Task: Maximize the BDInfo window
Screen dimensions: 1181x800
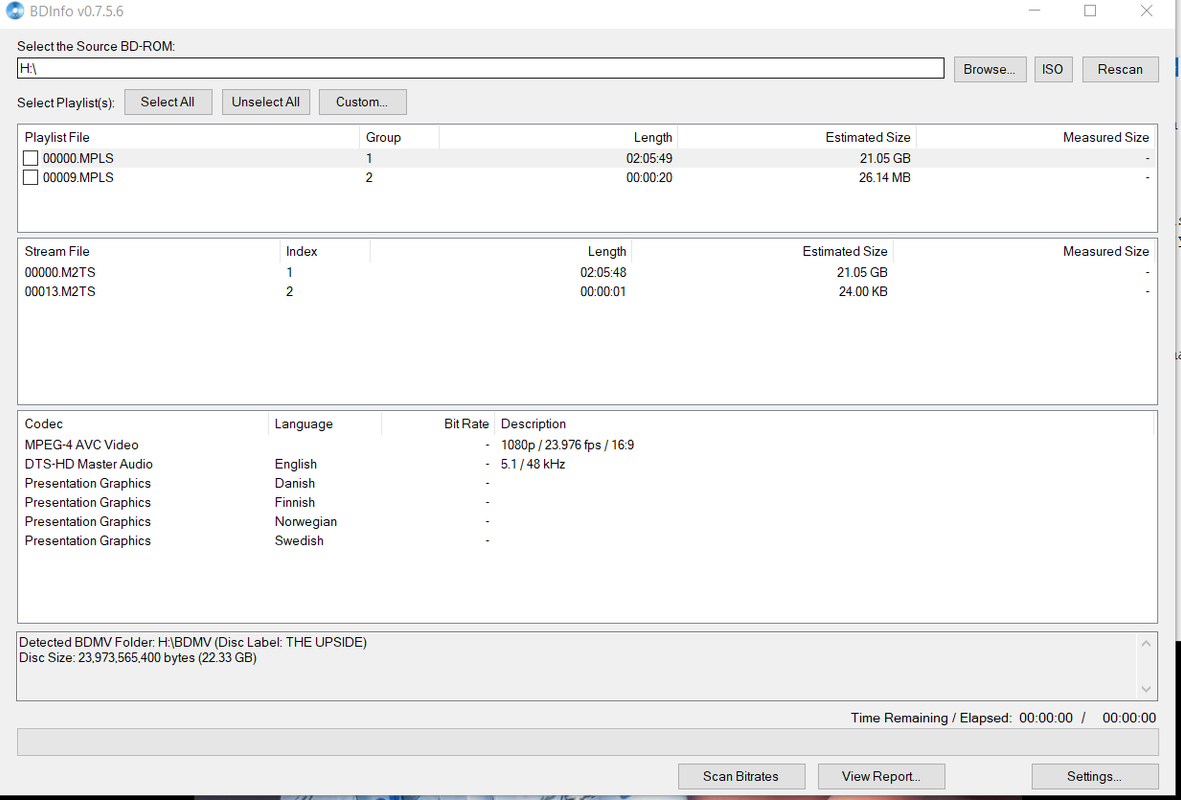Action: (1090, 11)
